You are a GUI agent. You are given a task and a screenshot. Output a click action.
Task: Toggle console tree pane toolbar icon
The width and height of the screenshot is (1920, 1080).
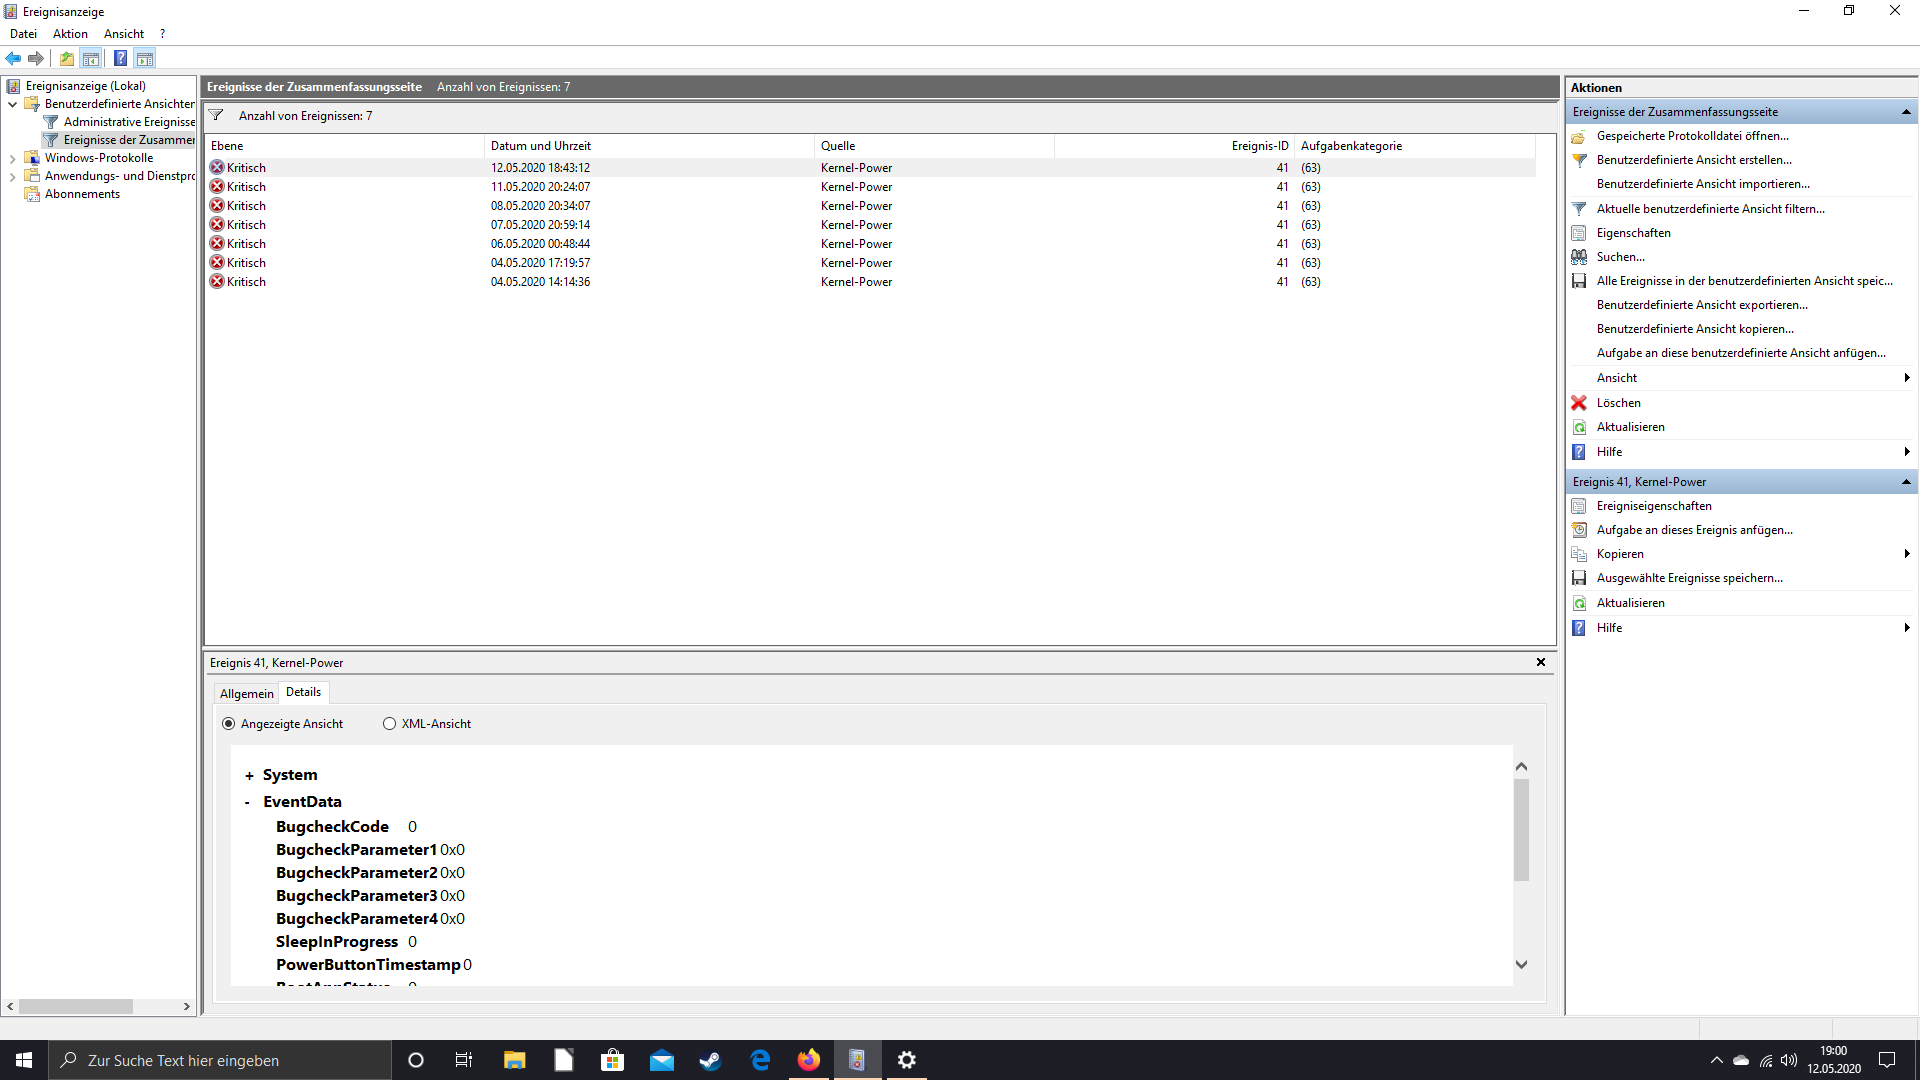pos(91,58)
